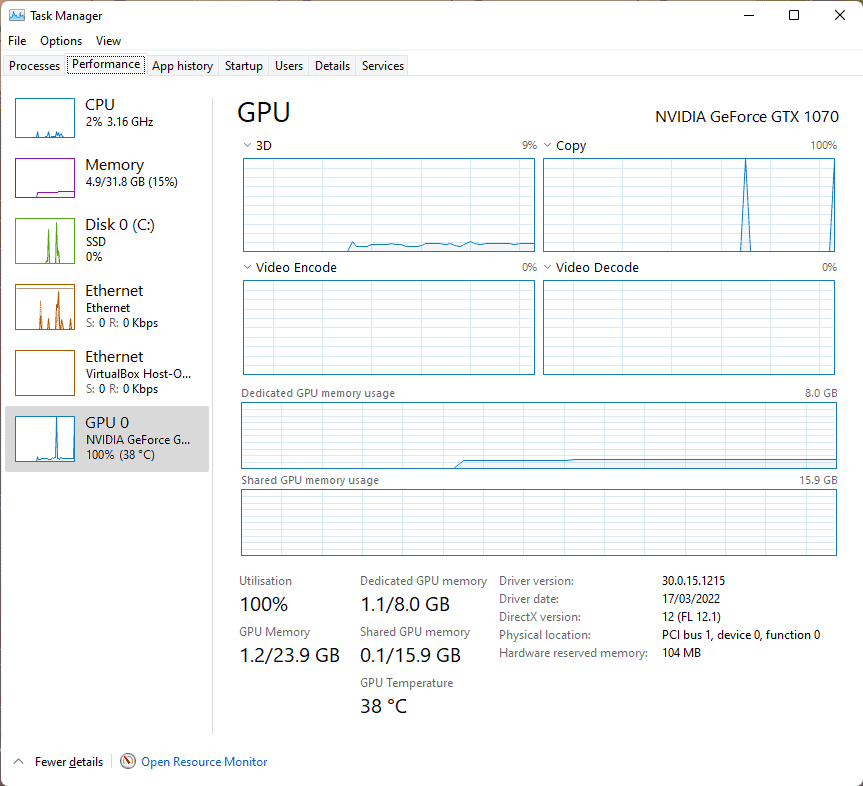Switch to the App history tab
The height and width of the screenshot is (786, 863).
click(x=183, y=66)
